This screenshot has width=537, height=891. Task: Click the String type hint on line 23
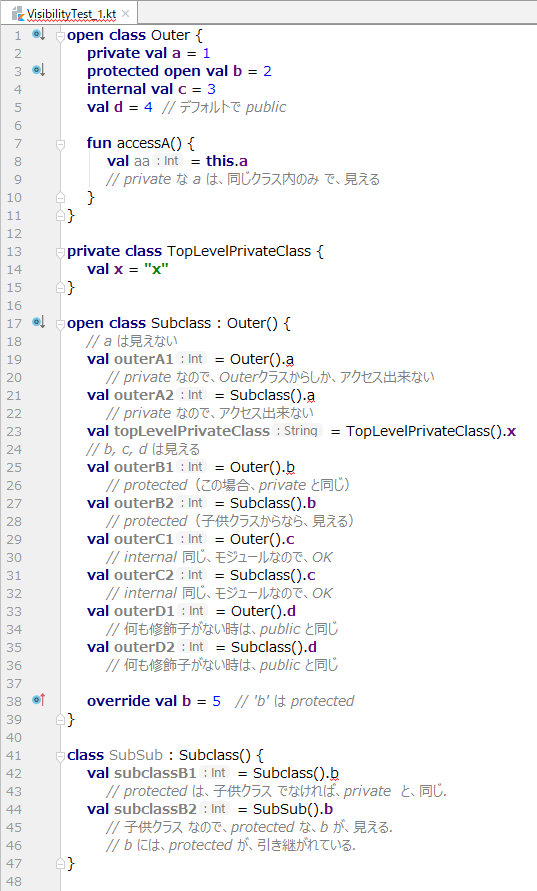coord(297,431)
